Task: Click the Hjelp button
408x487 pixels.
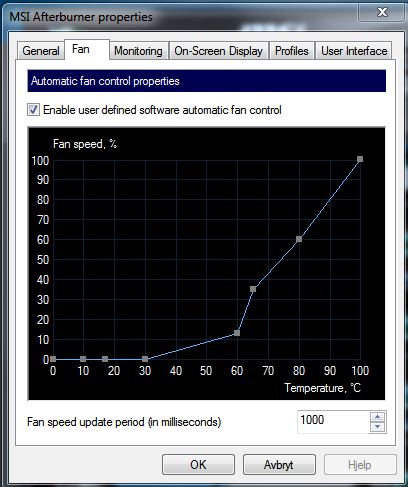Action: click(x=360, y=465)
